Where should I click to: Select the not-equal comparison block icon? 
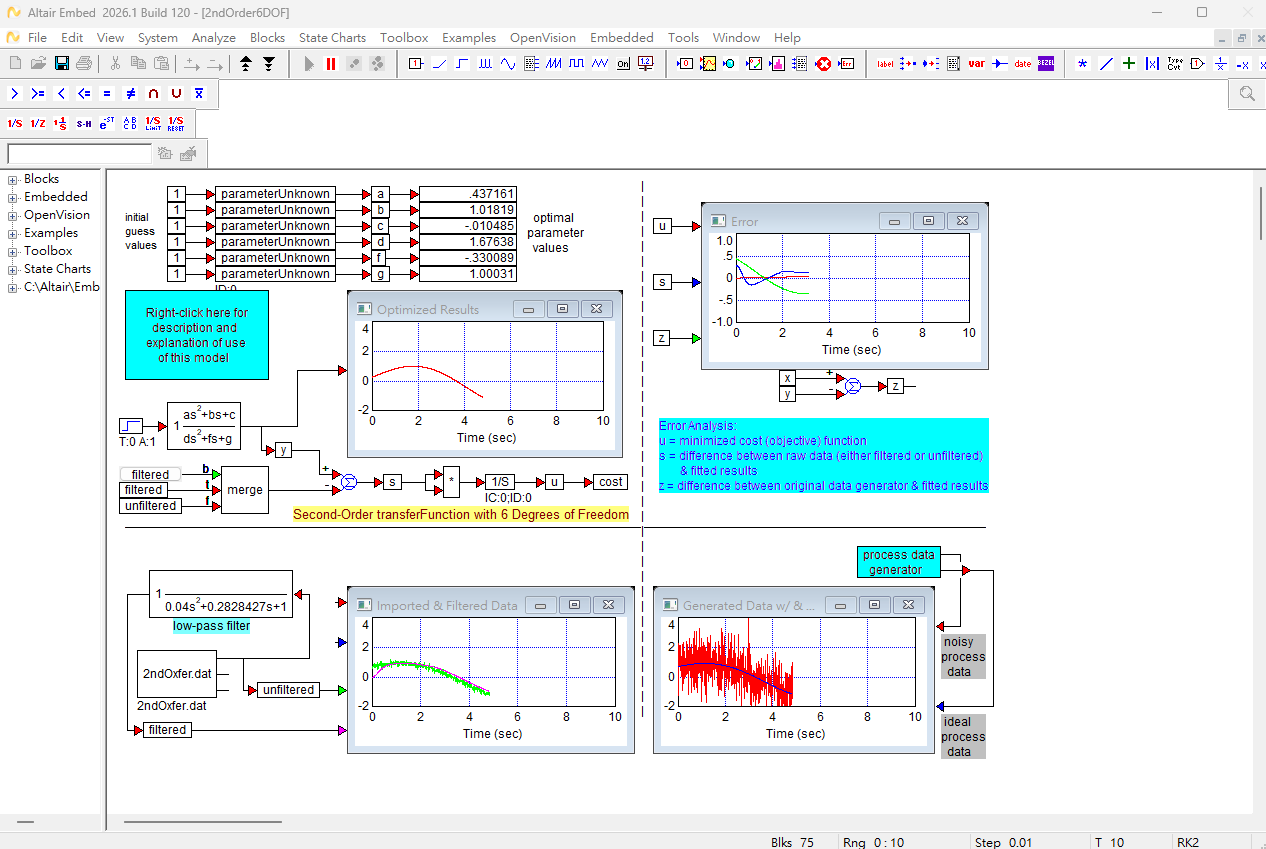[x=130, y=93]
